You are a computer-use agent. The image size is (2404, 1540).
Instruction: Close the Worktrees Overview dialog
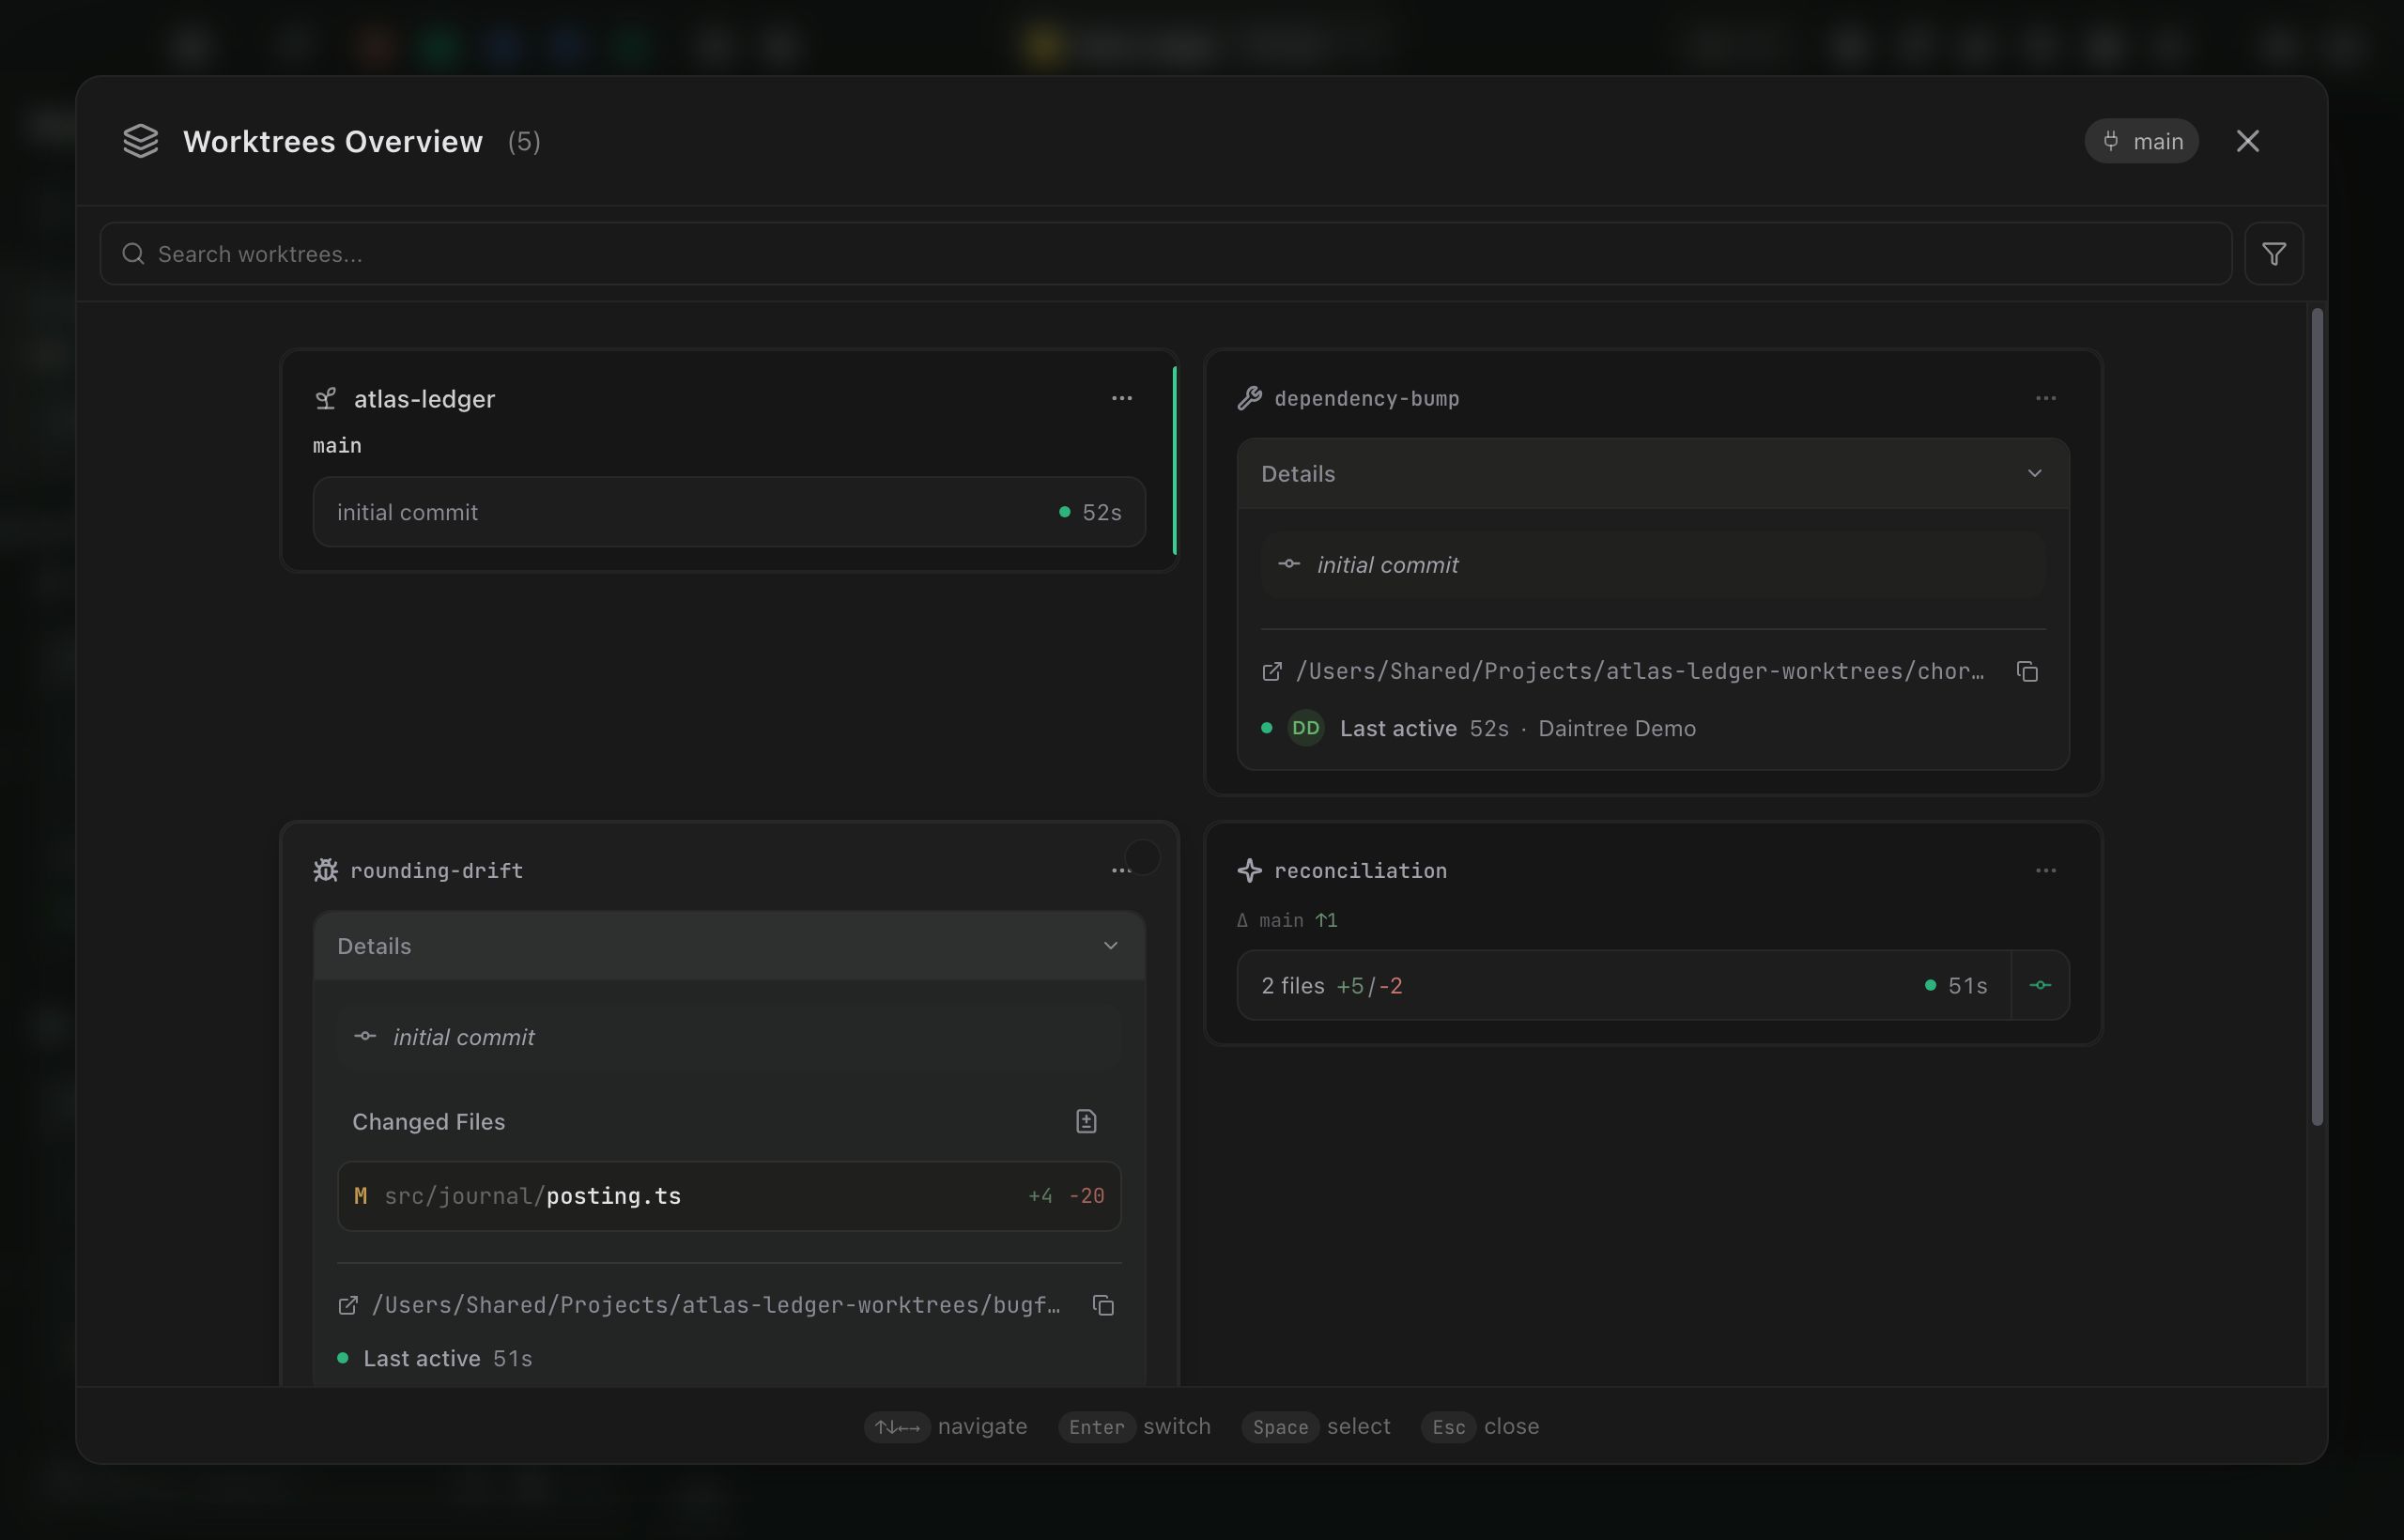2248,141
